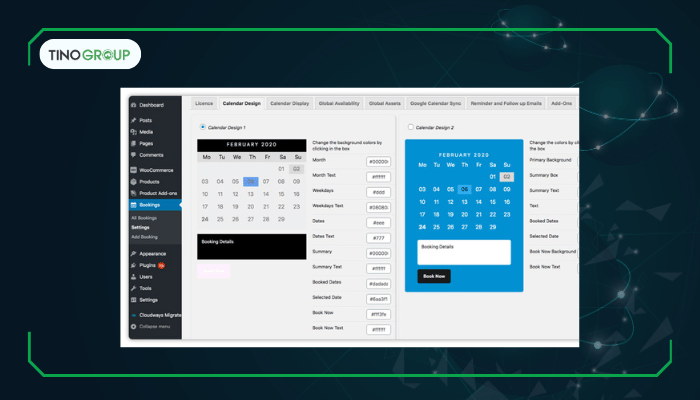The height and width of the screenshot is (400, 700).
Task: Select date 02 in Design 1 calendar
Action: [x=296, y=169]
